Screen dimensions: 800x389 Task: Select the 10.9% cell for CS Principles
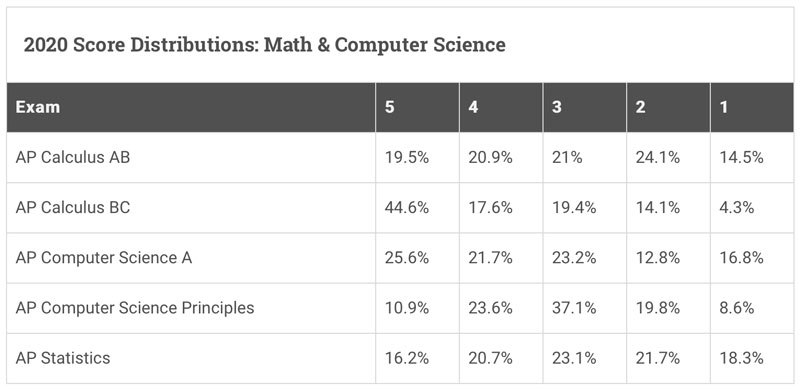(x=417, y=308)
